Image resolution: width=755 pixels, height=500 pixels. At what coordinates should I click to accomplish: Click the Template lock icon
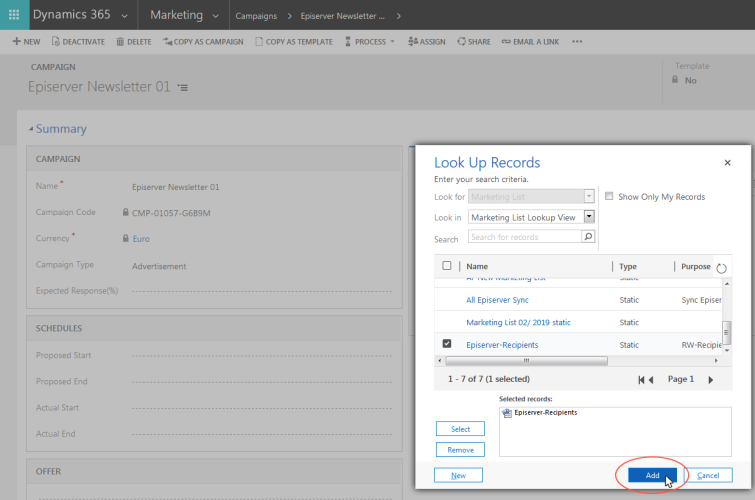675,79
